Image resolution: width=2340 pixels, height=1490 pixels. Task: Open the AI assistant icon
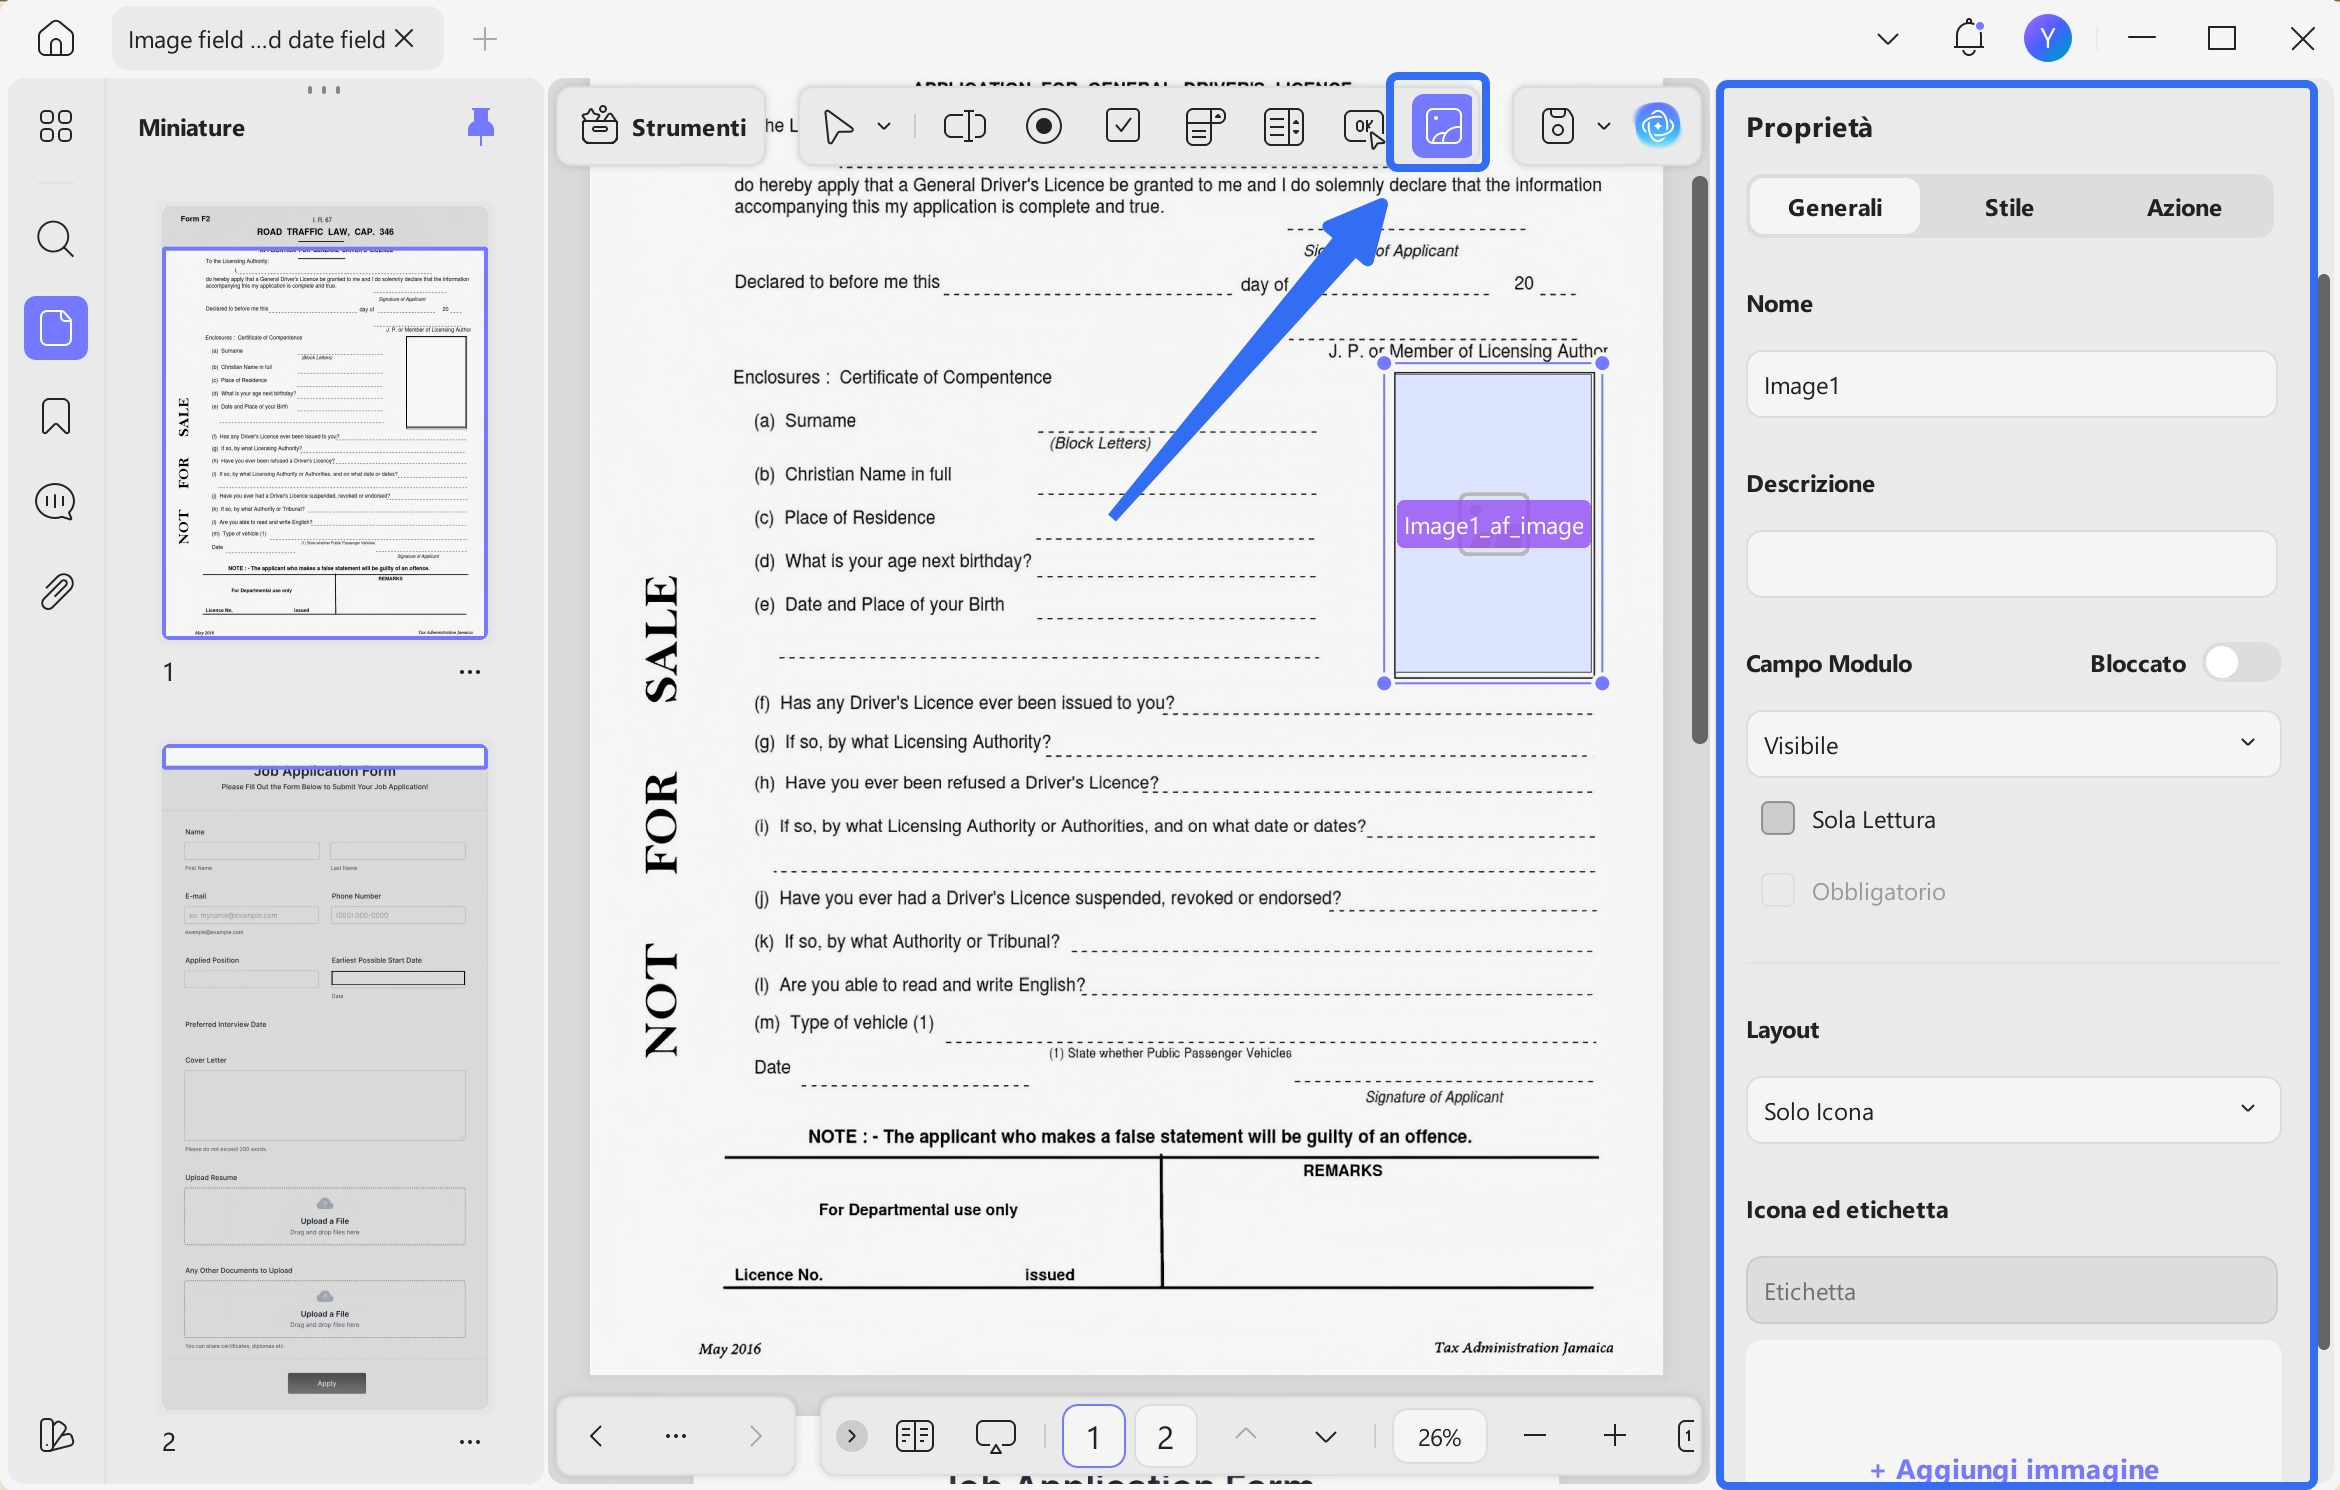click(1657, 126)
